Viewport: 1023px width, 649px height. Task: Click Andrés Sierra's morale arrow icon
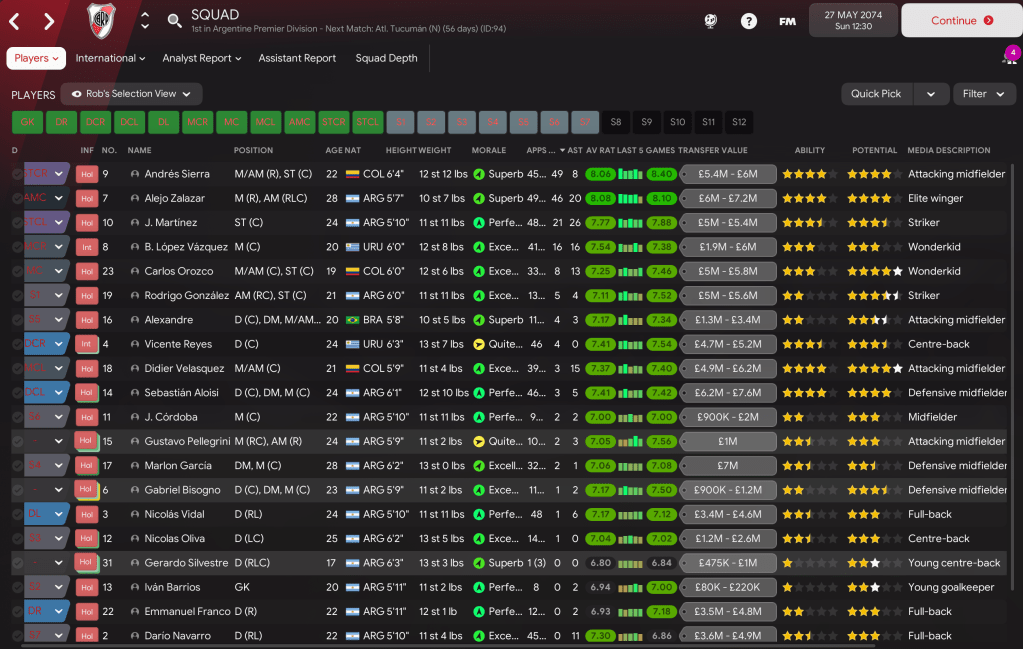479,174
